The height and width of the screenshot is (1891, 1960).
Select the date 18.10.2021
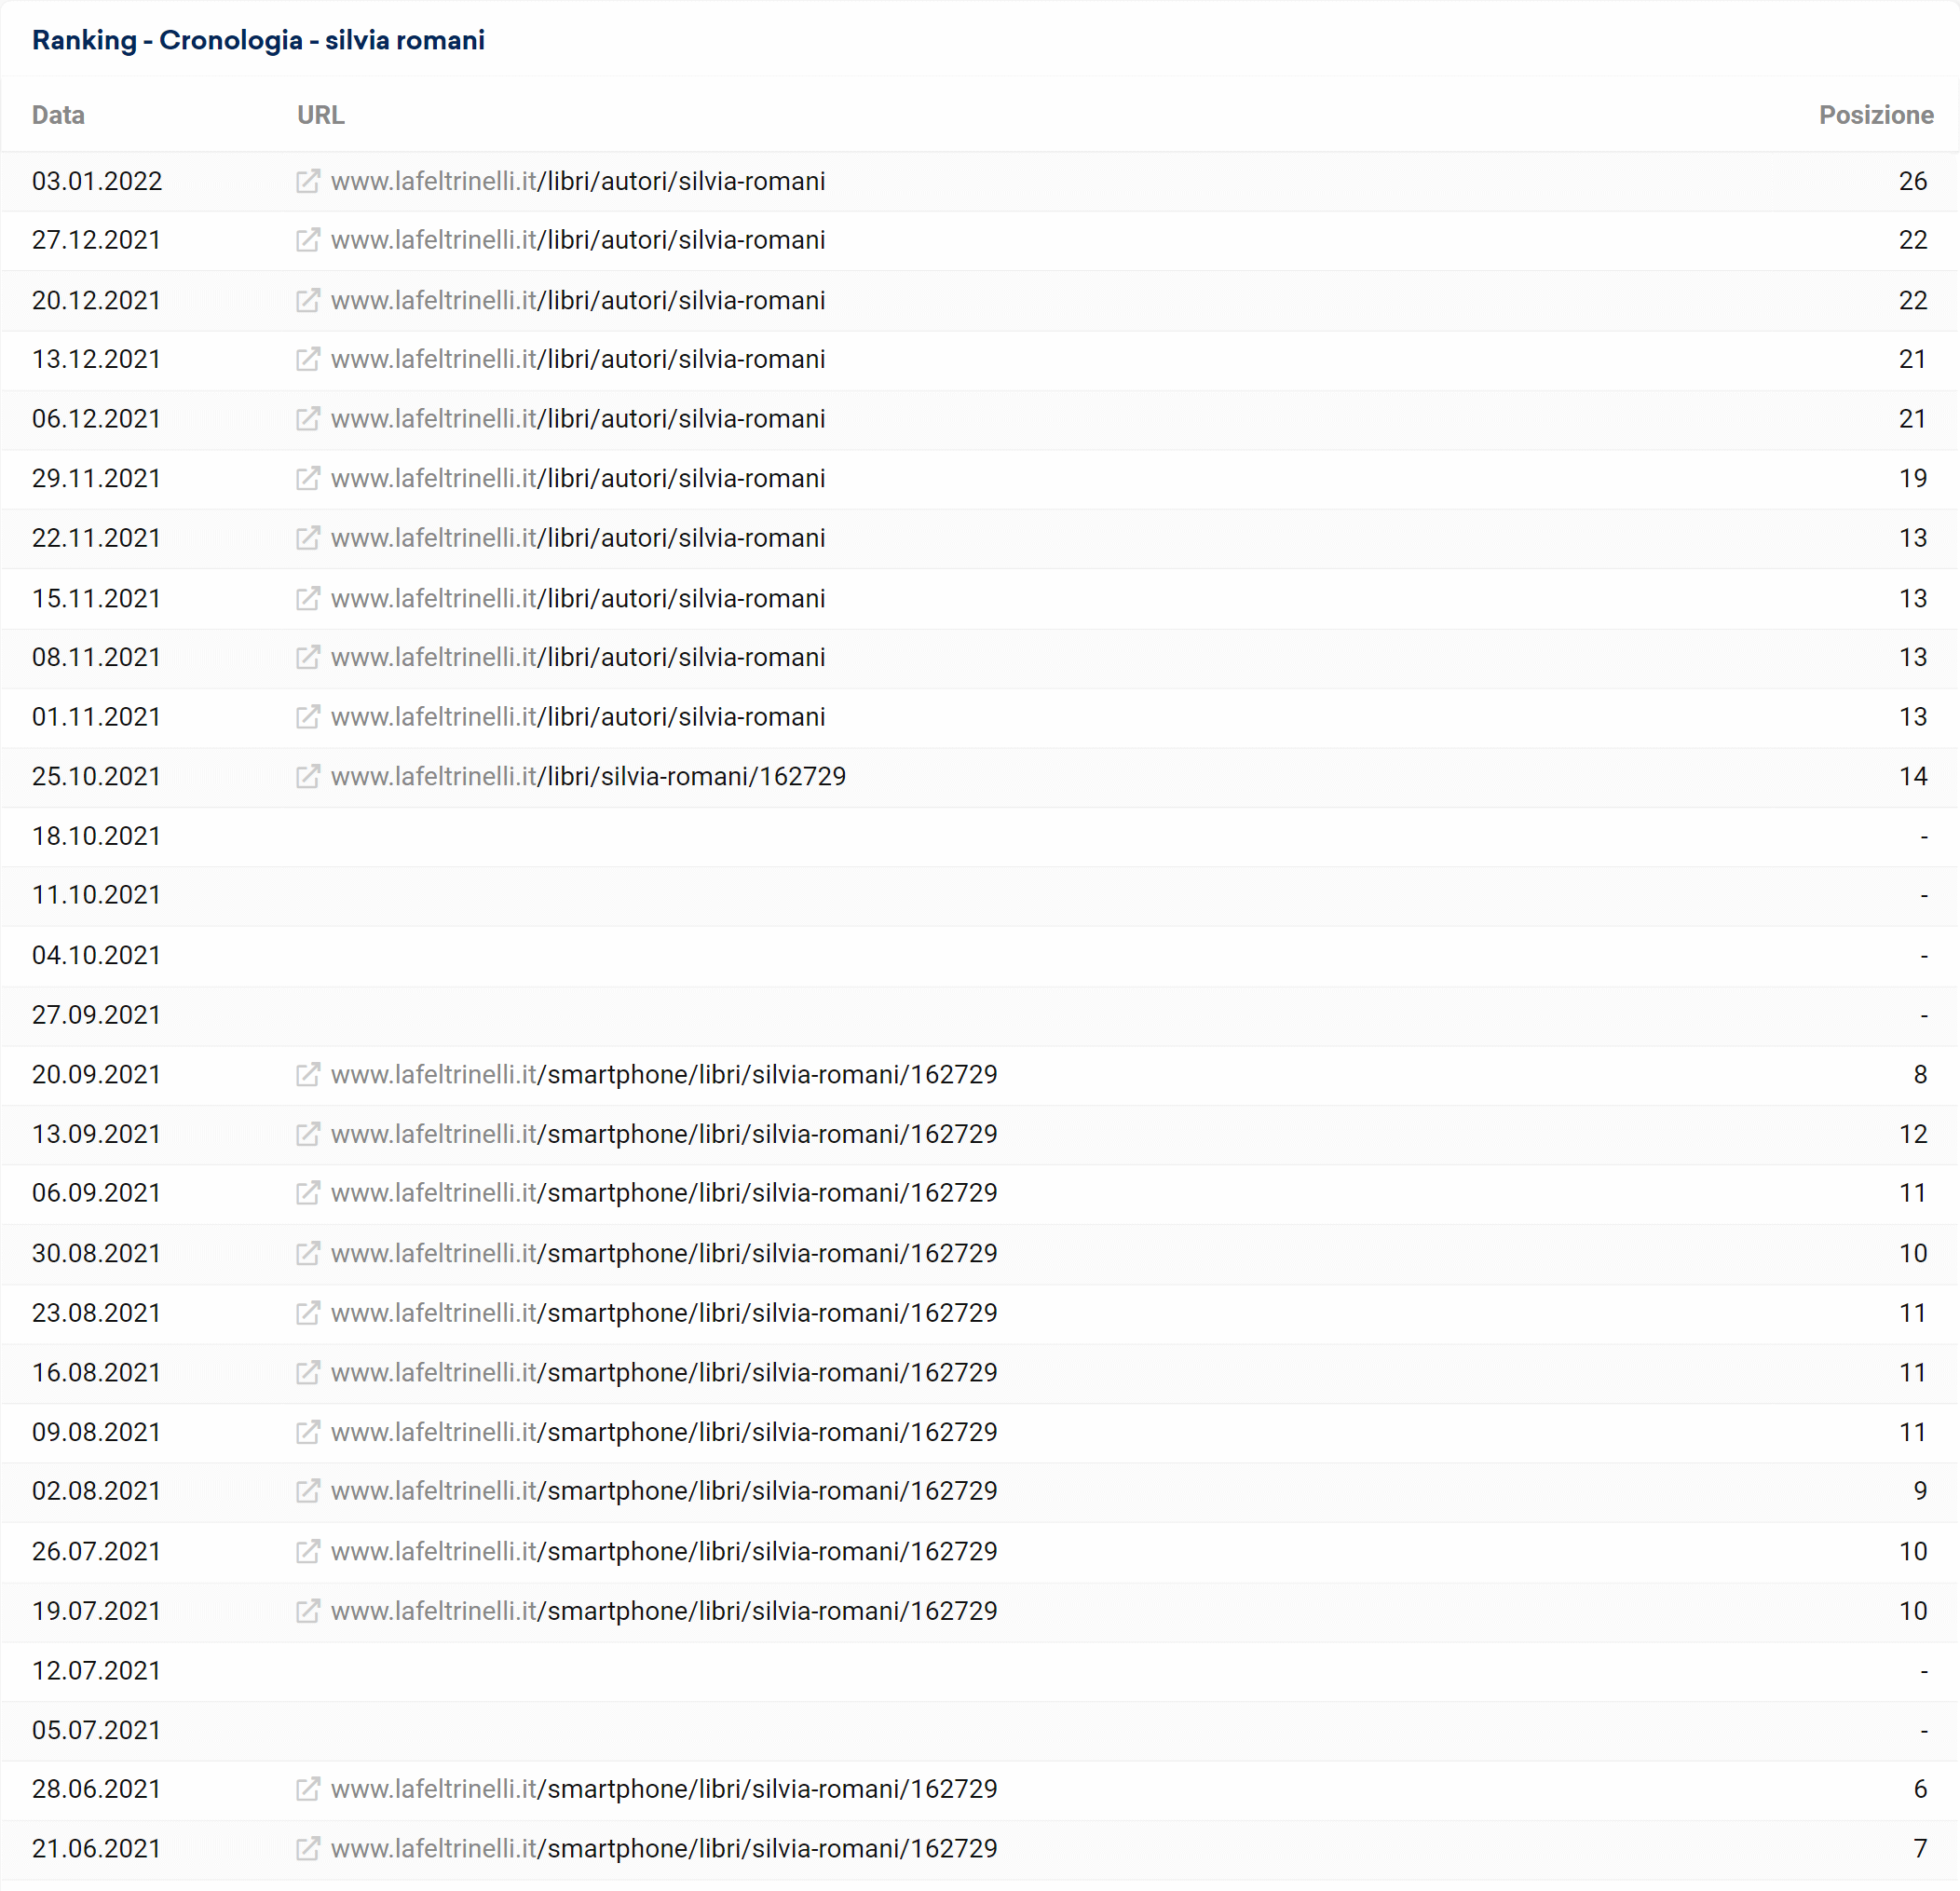tap(96, 836)
